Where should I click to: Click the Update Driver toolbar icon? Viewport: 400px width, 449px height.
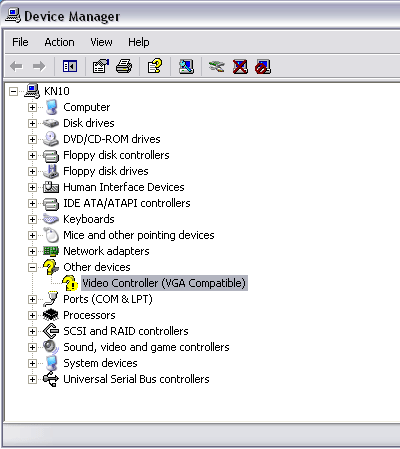coord(217,66)
